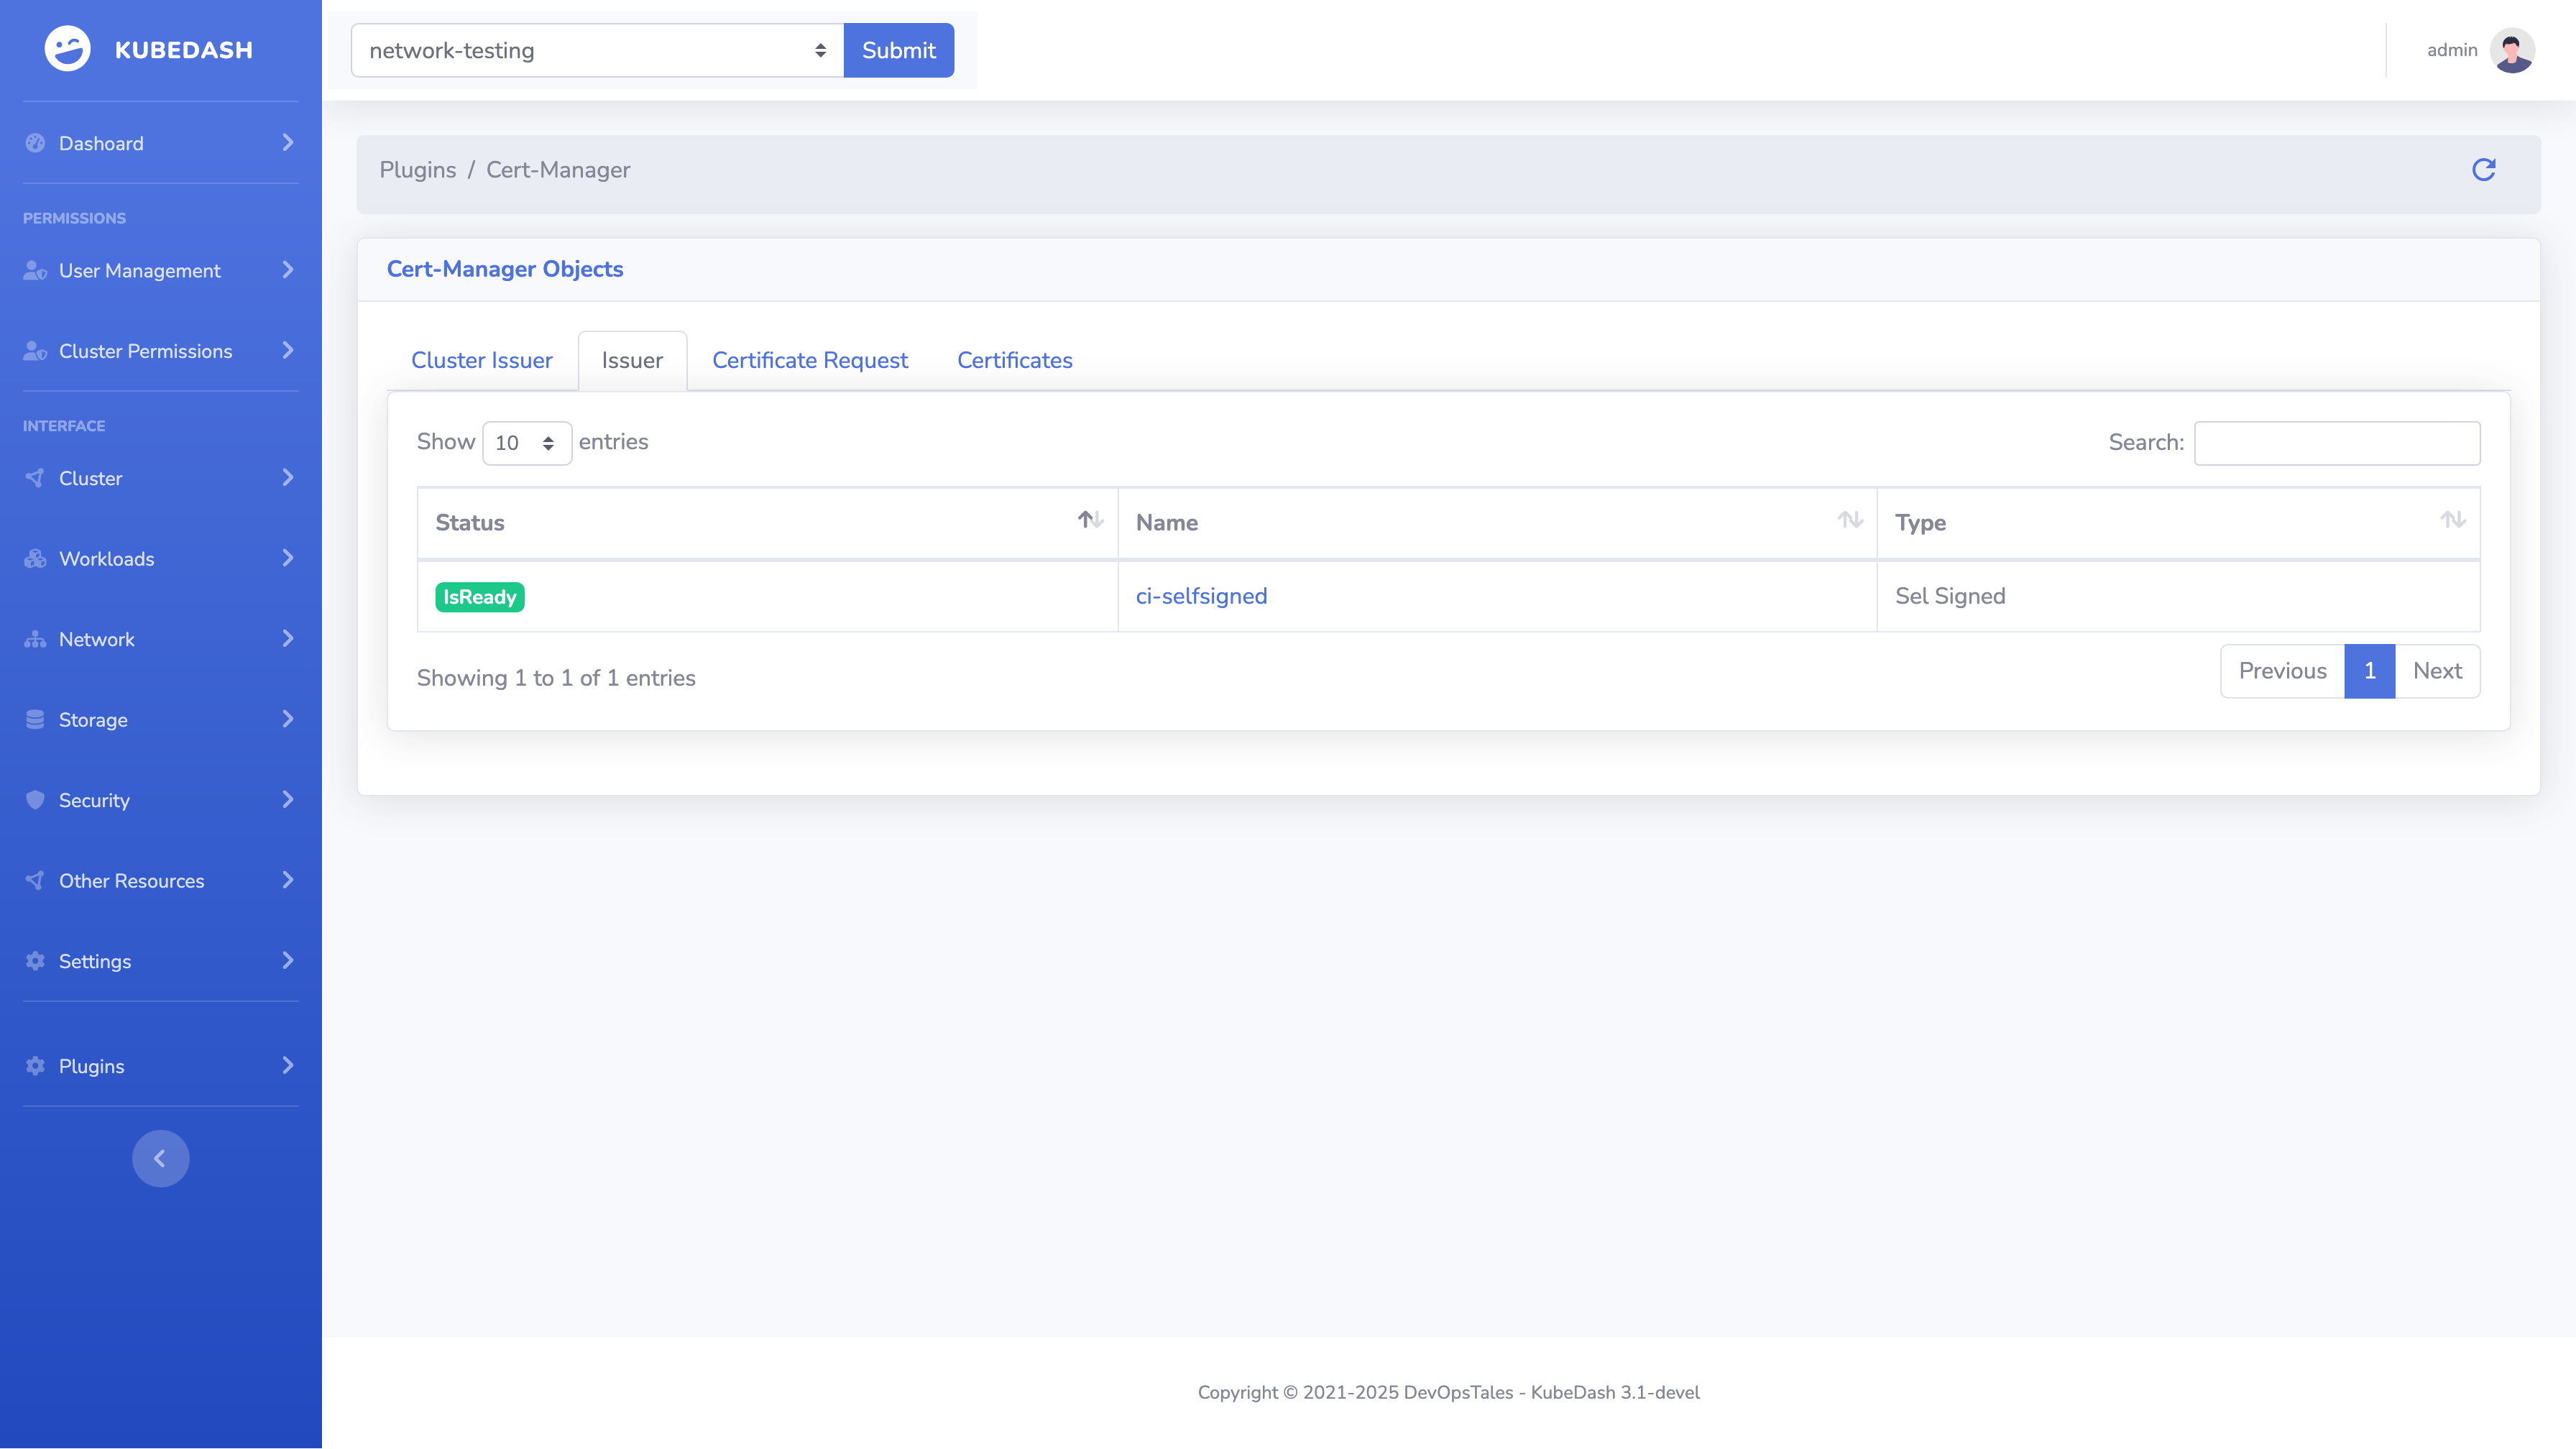
Task: Click the KubeDash smiley logo
Action: coord(67,49)
